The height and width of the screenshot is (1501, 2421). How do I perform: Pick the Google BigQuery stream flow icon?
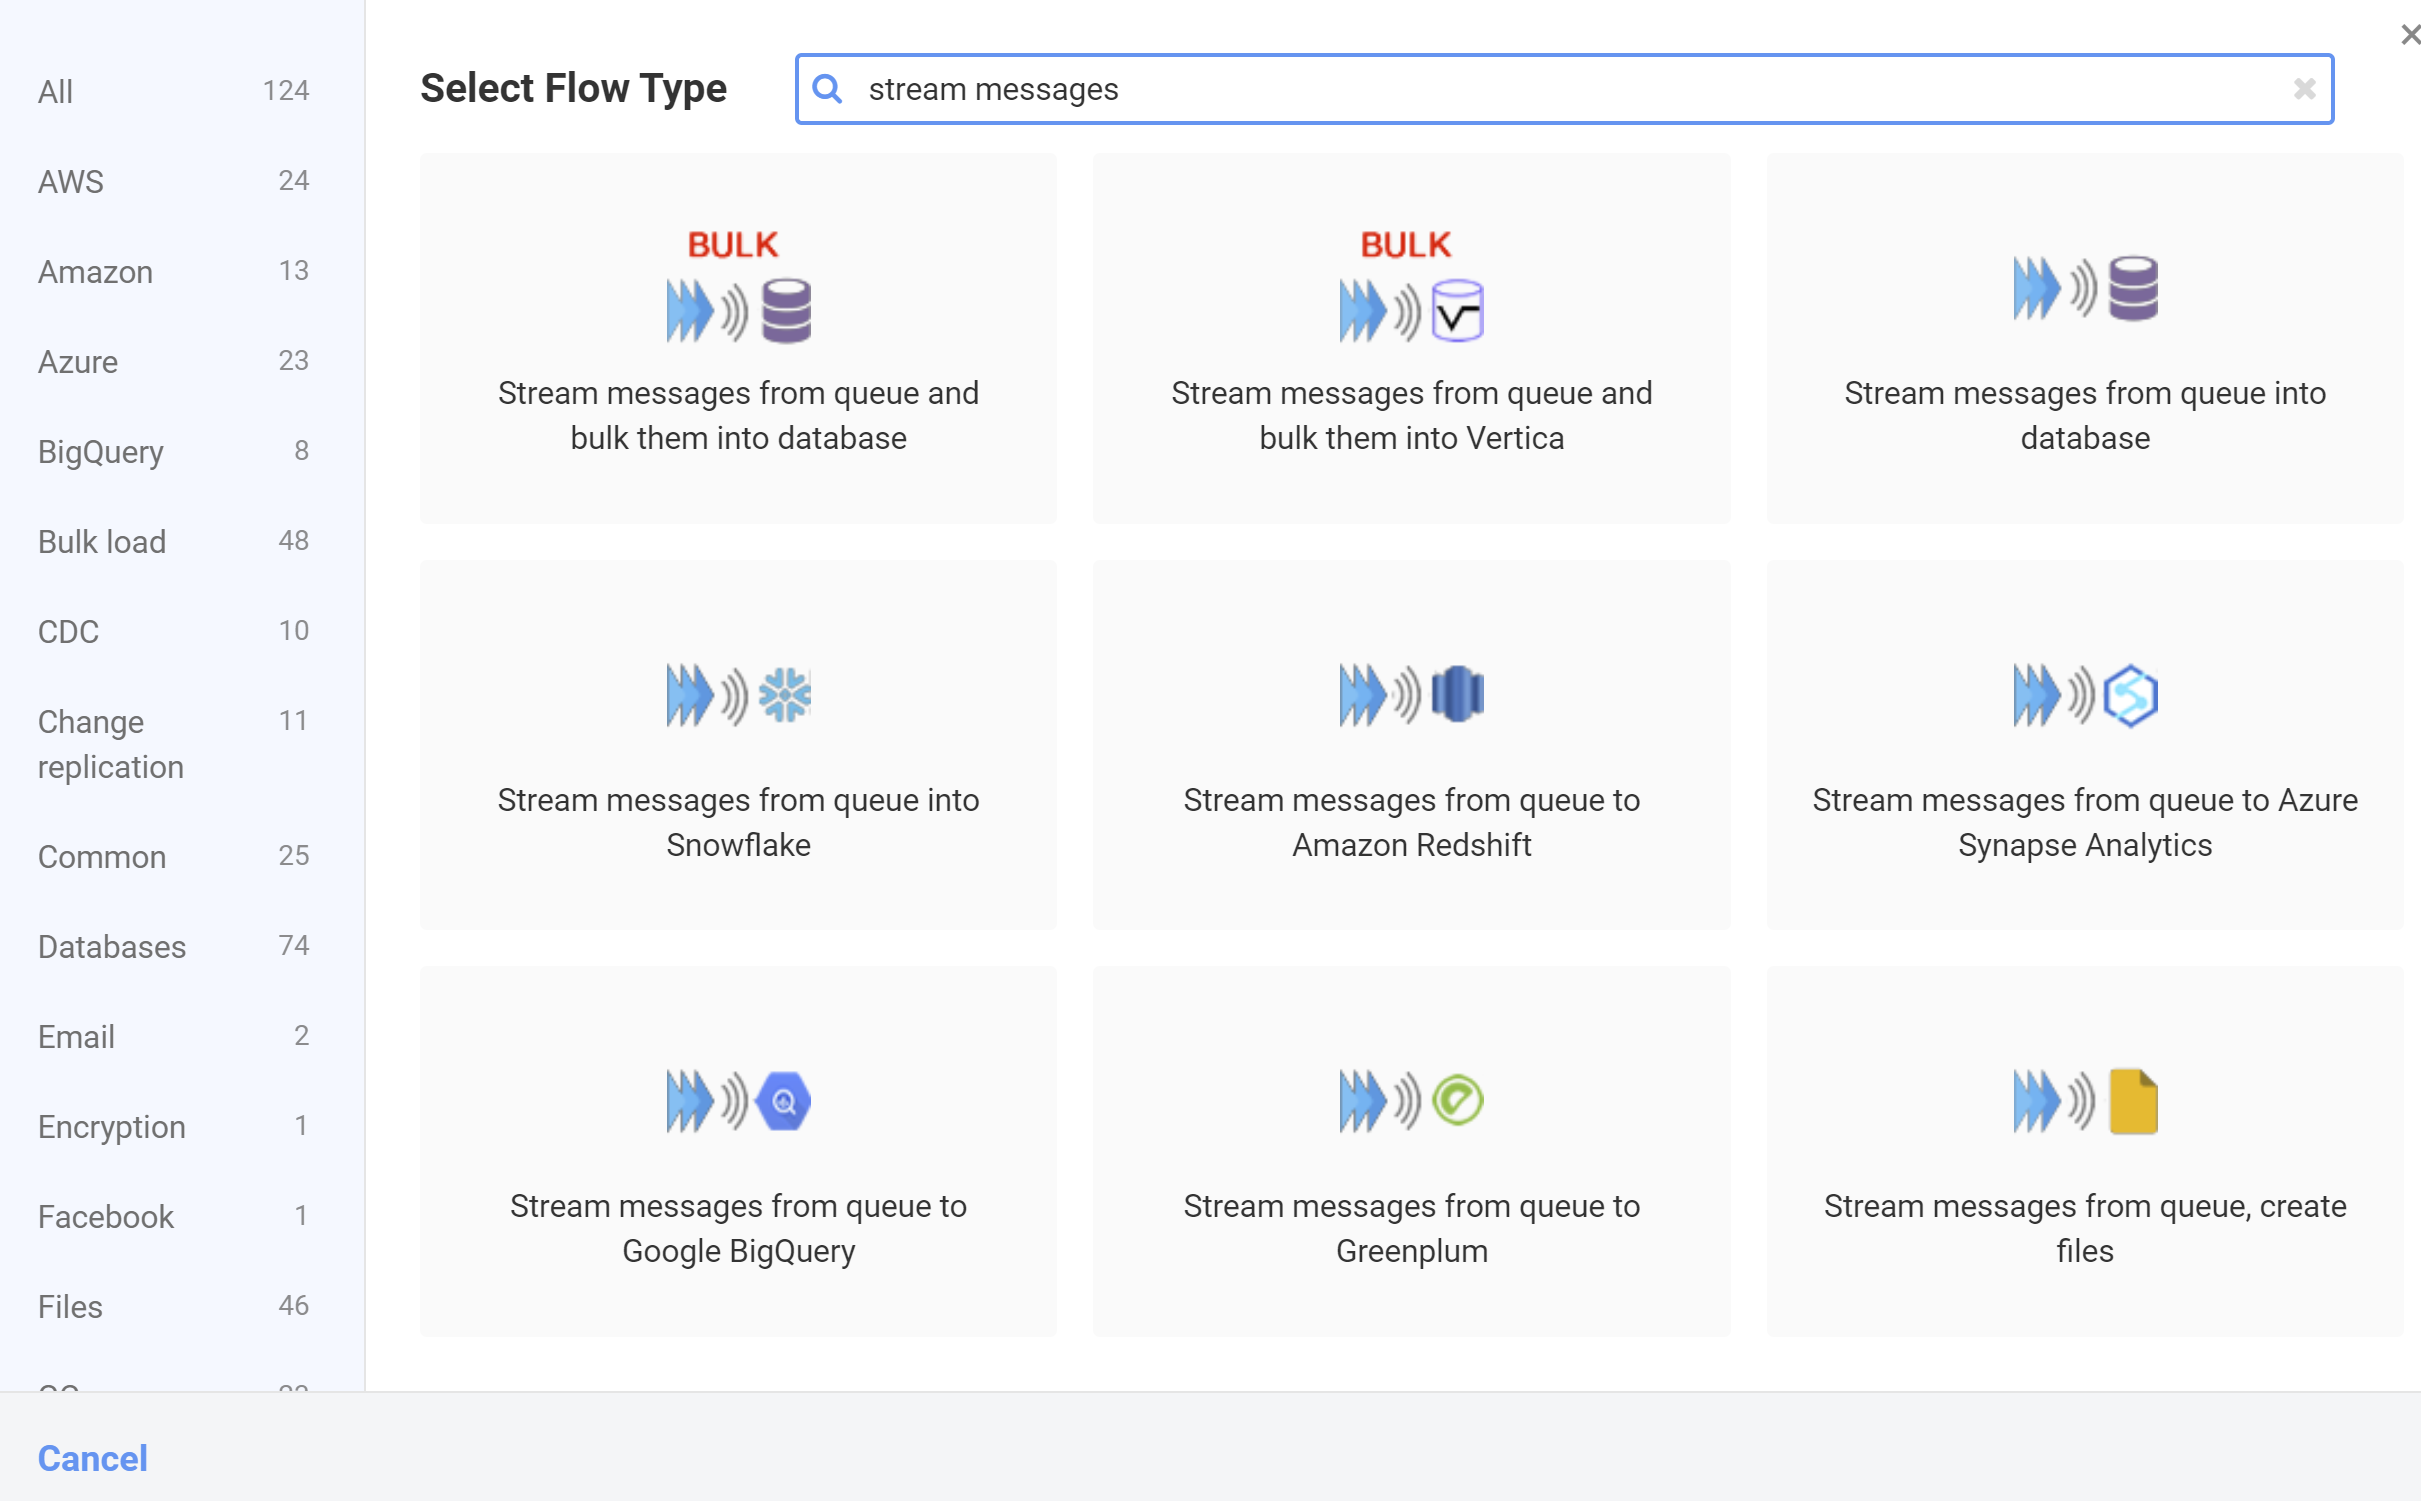click(738, 1101)
